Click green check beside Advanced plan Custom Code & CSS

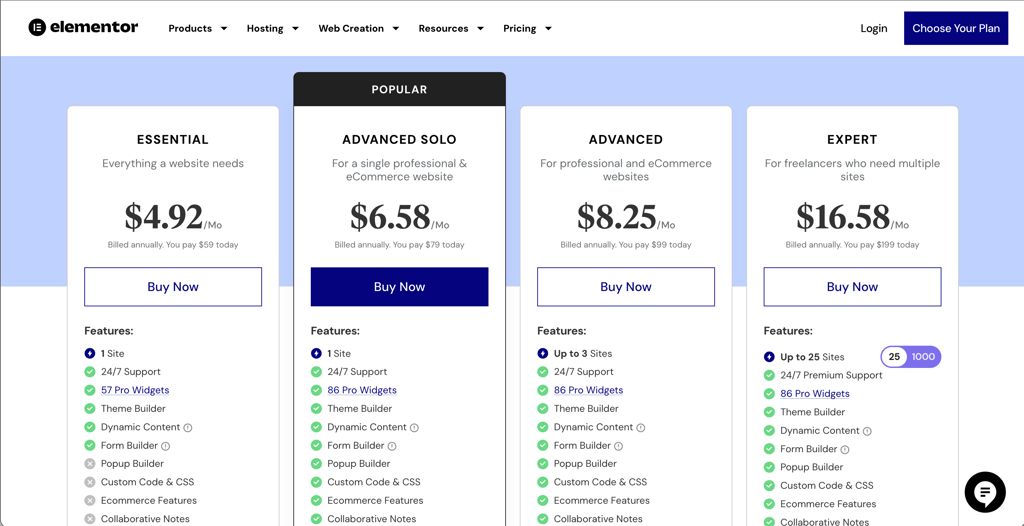point(543,482)
